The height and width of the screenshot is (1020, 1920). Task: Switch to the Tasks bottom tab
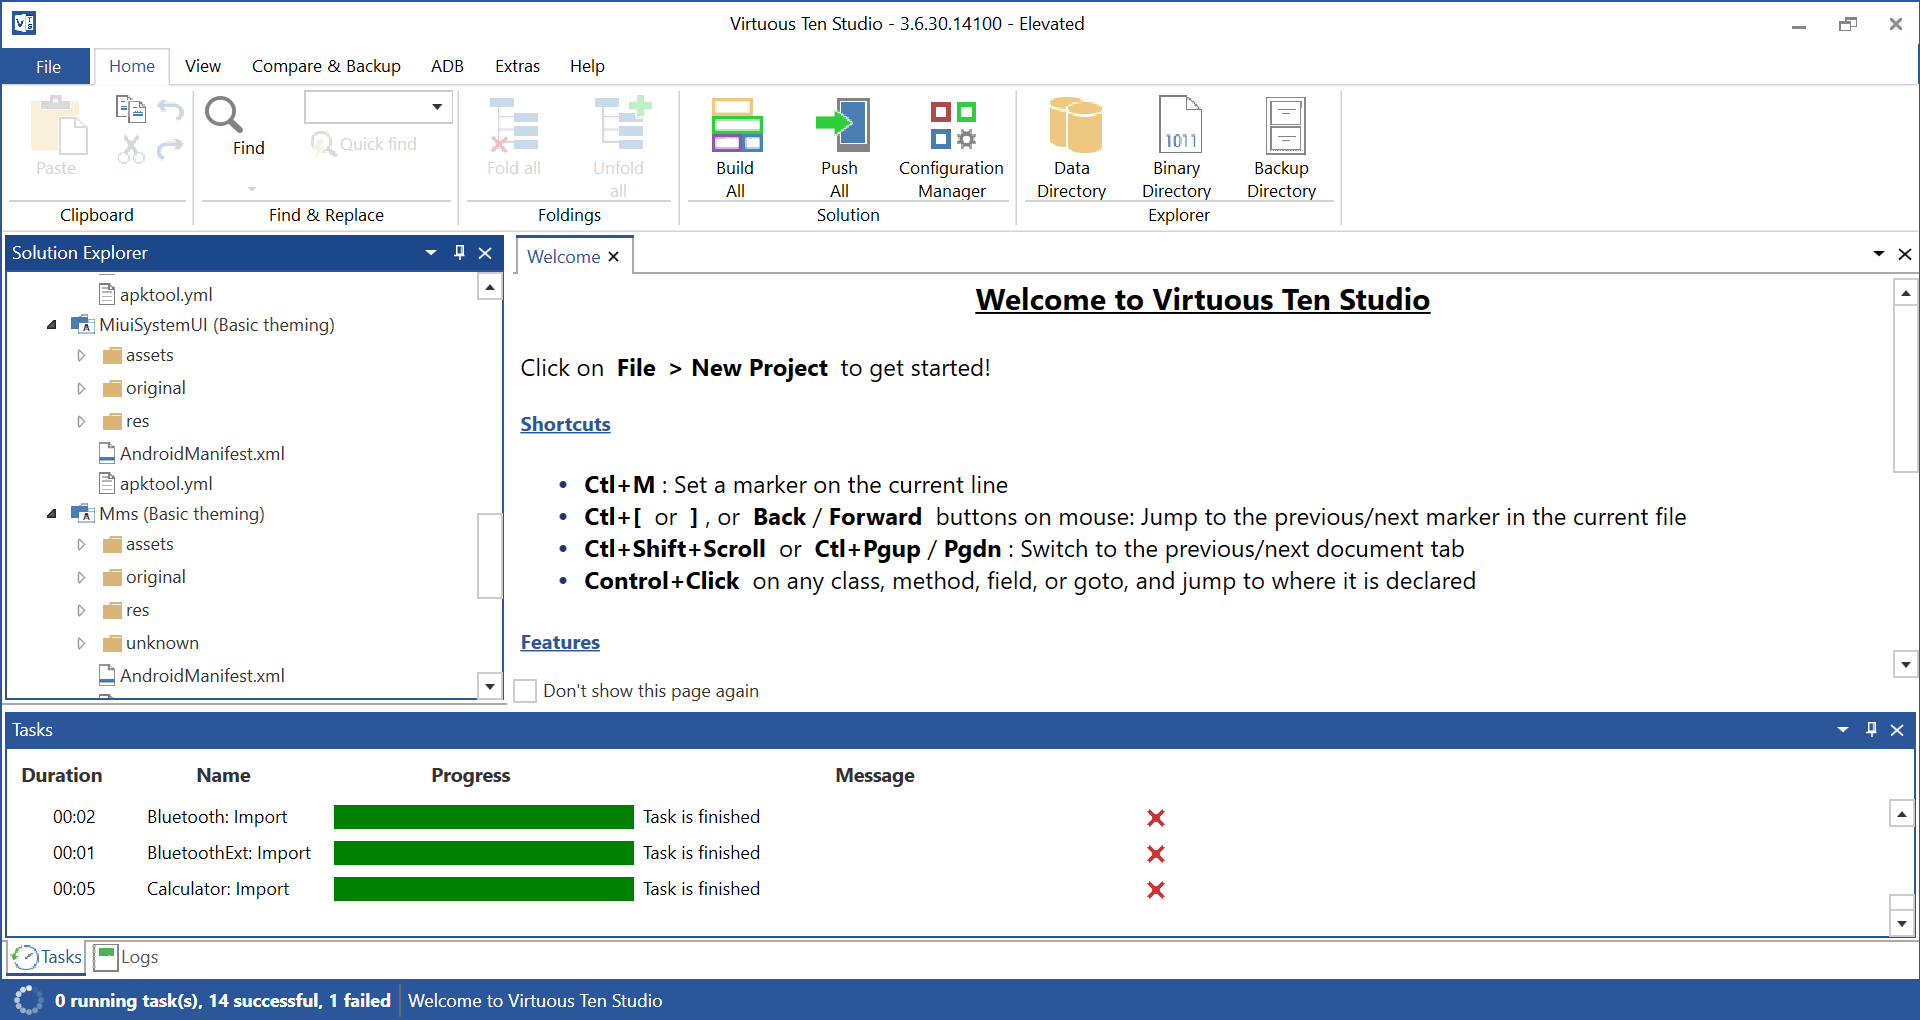click(x=47, y=957)
